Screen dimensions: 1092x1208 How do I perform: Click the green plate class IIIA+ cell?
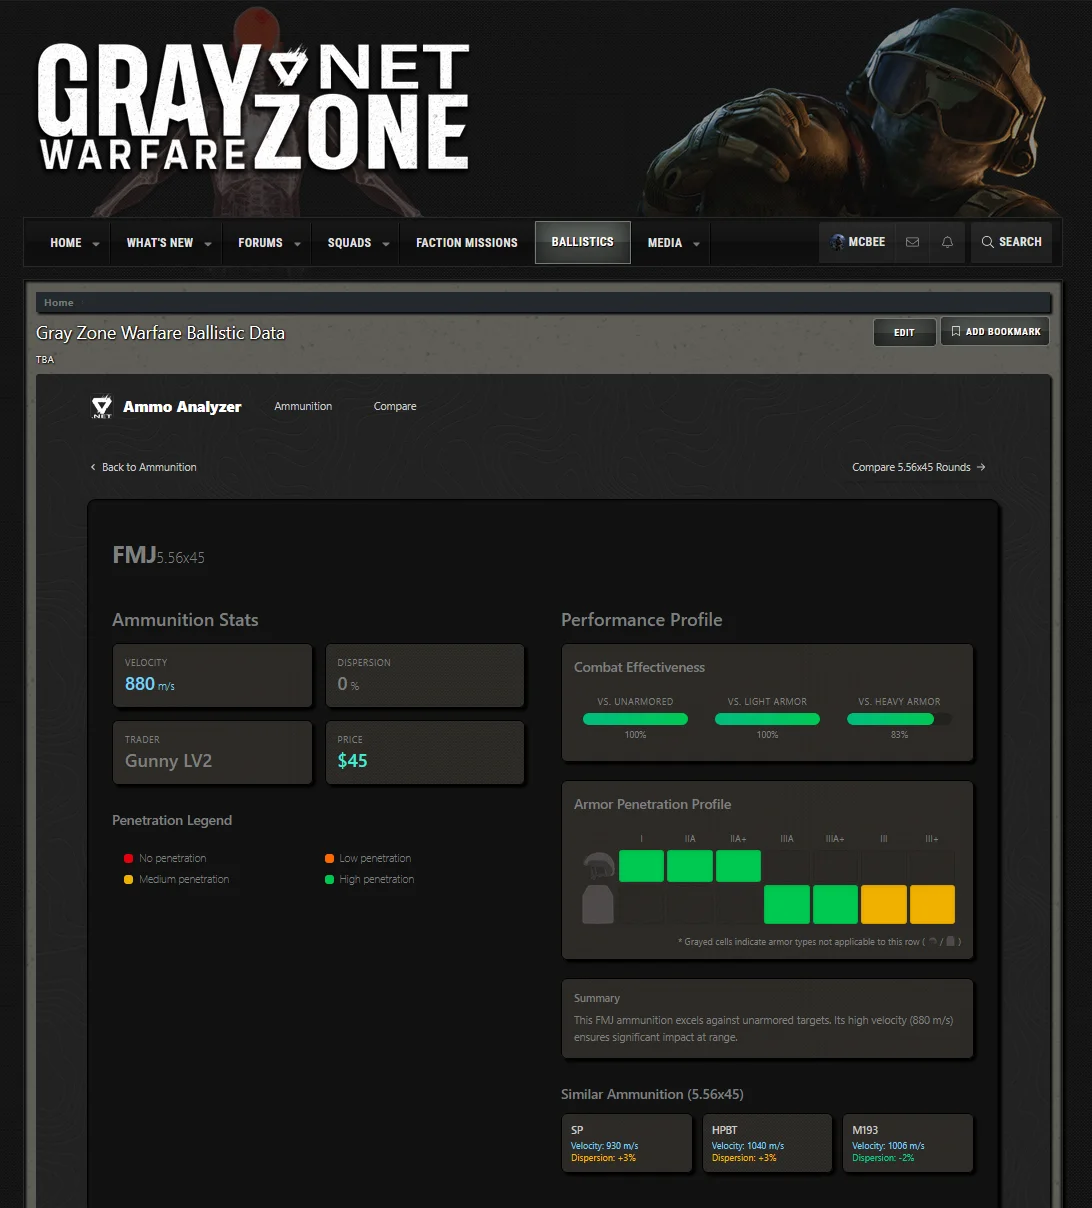click(x=835, y=904)
